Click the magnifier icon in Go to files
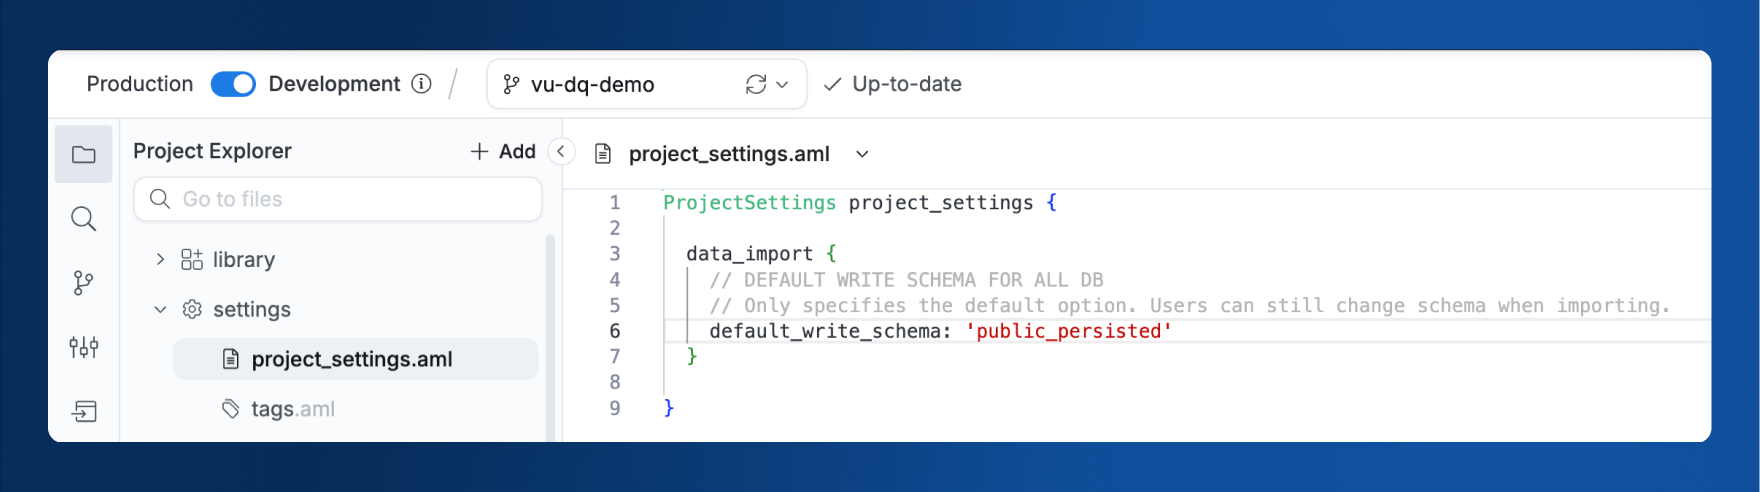The height and width of the screenshot is (492, 1760). click(160, 199)
